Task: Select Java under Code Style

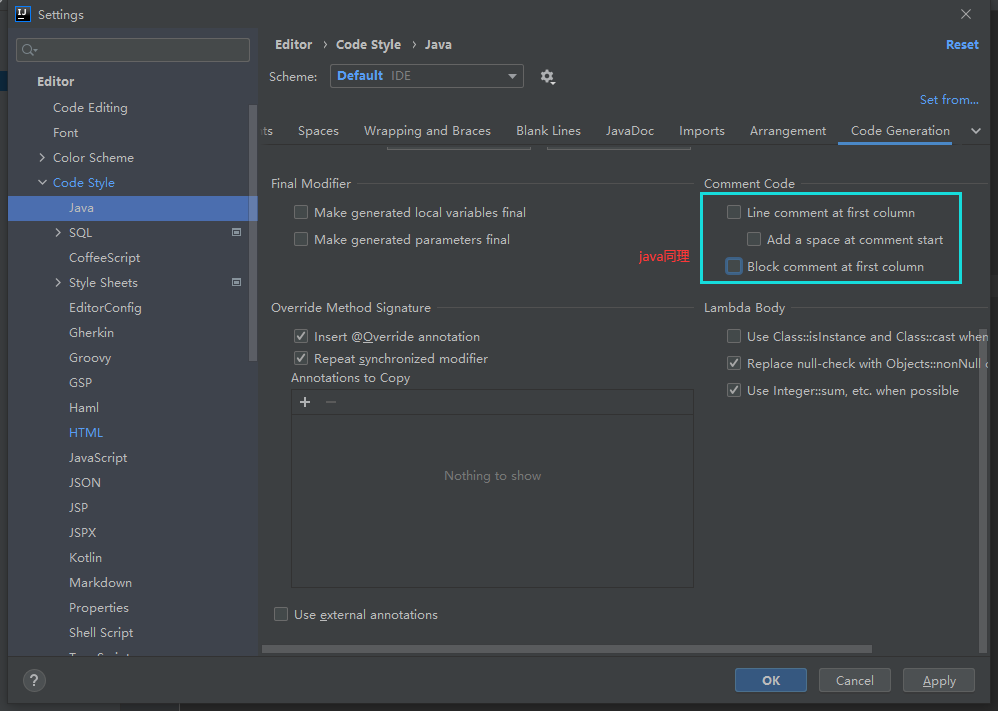Action: tap(132, 208)
